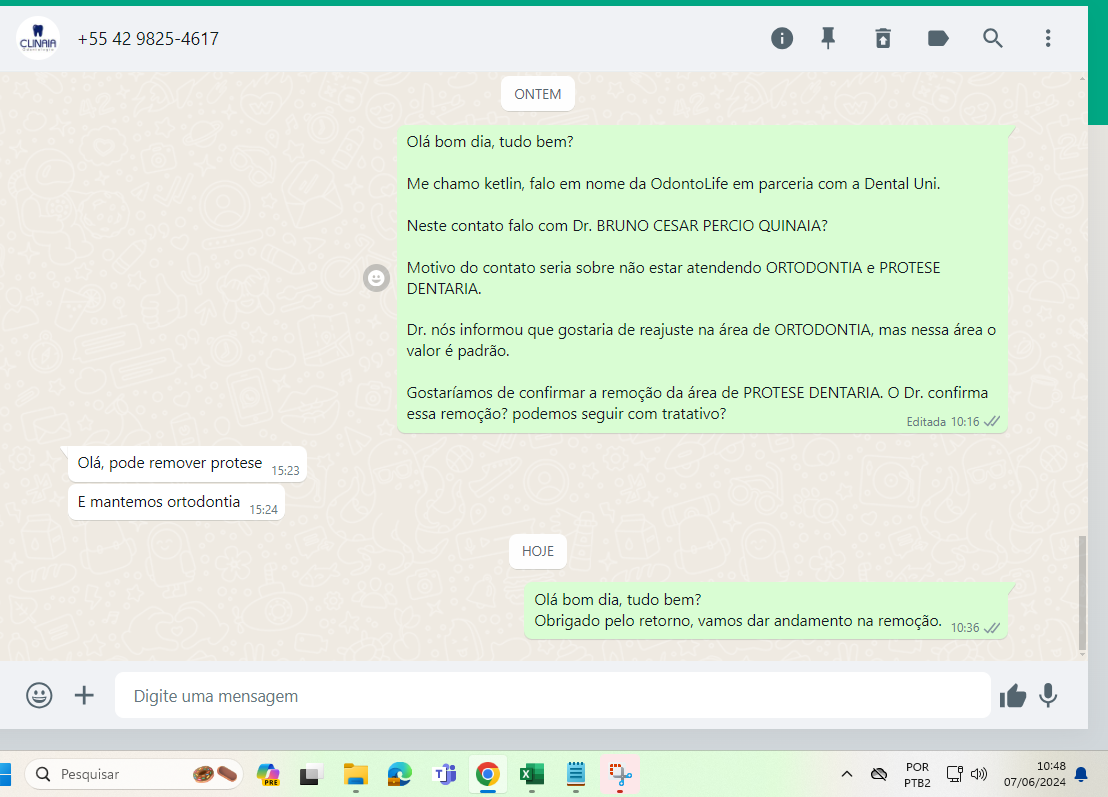
Task: Open clock showing 10:48 07/06/2024
Action: click(1035, 774)
